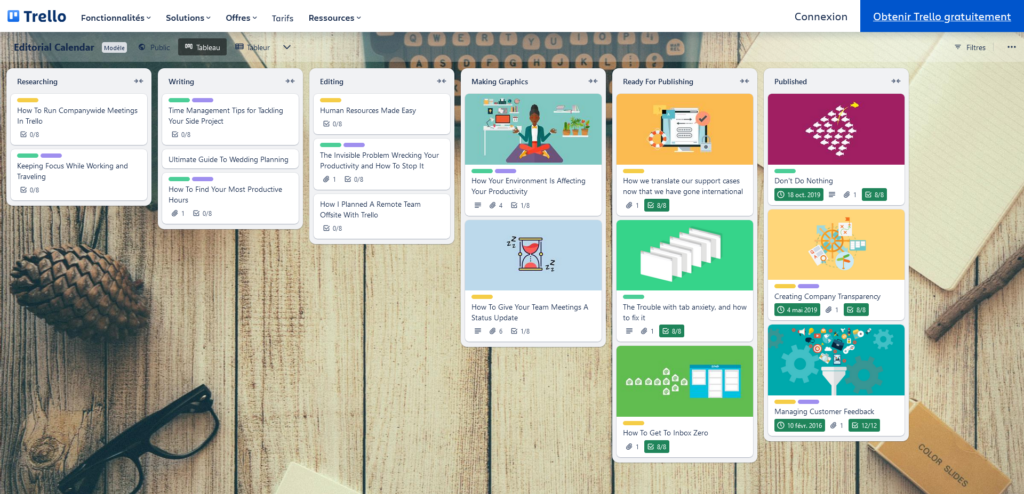
Task: Click green label on Don't Do Nothing card
Action: pyautogui.click(x=785, y=171)
